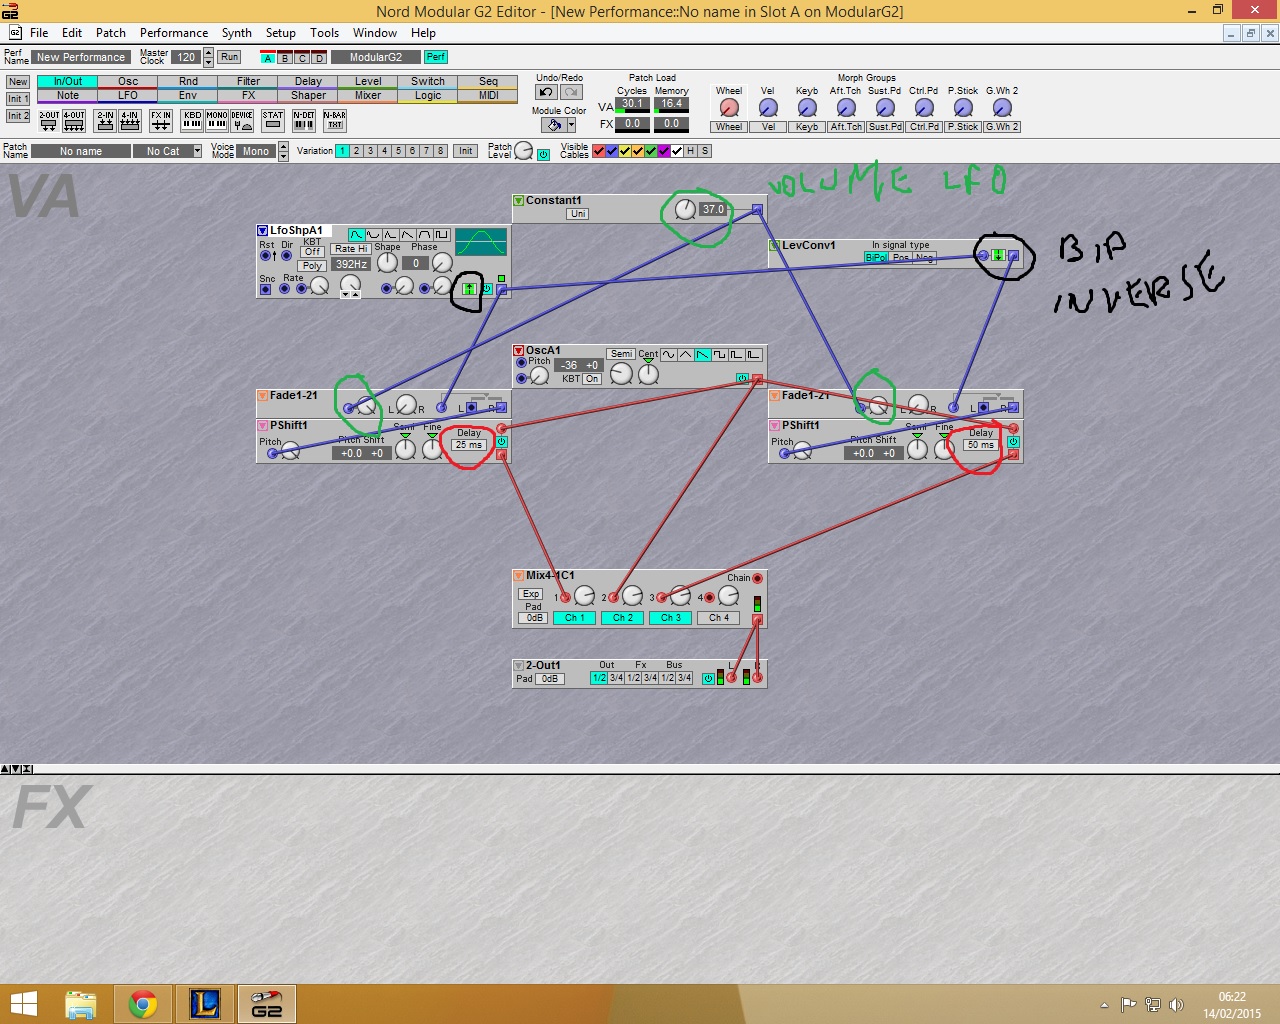The height and width of the screenshot is (1024, 1280).
Task: Open the patch category No Cat dropdown
Action: pos(197,151)
